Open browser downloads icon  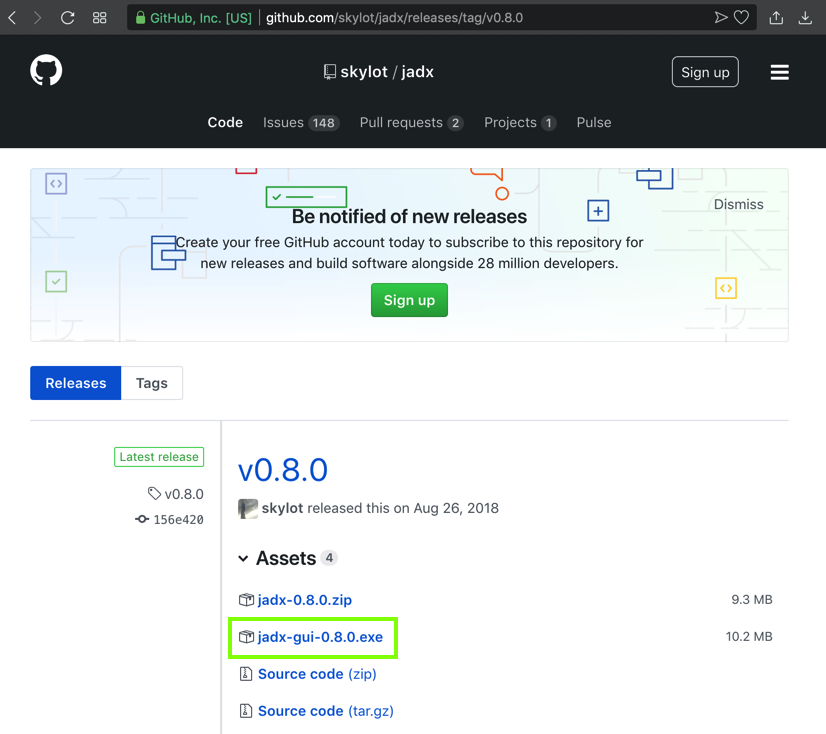(x=805, y=17)
